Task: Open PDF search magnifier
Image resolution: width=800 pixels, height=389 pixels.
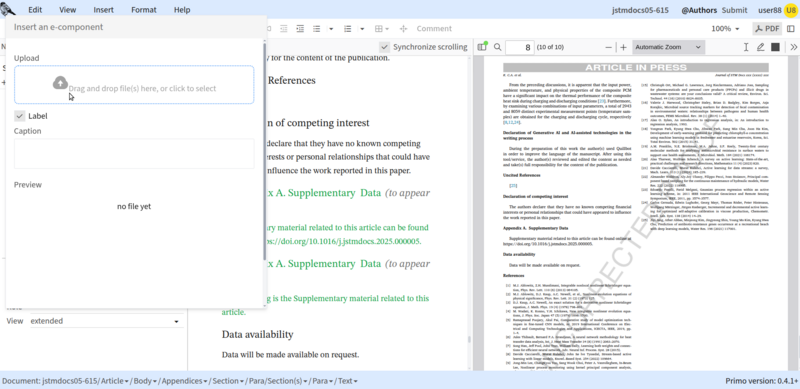Action: point(497,47)
